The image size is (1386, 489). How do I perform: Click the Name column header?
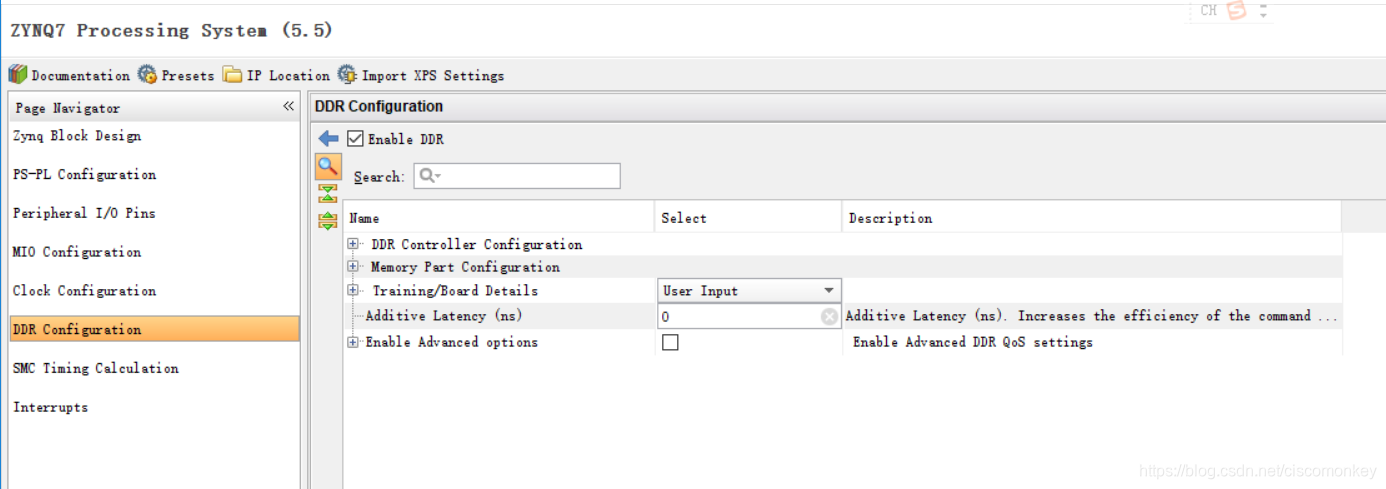[x=364, y=218]
